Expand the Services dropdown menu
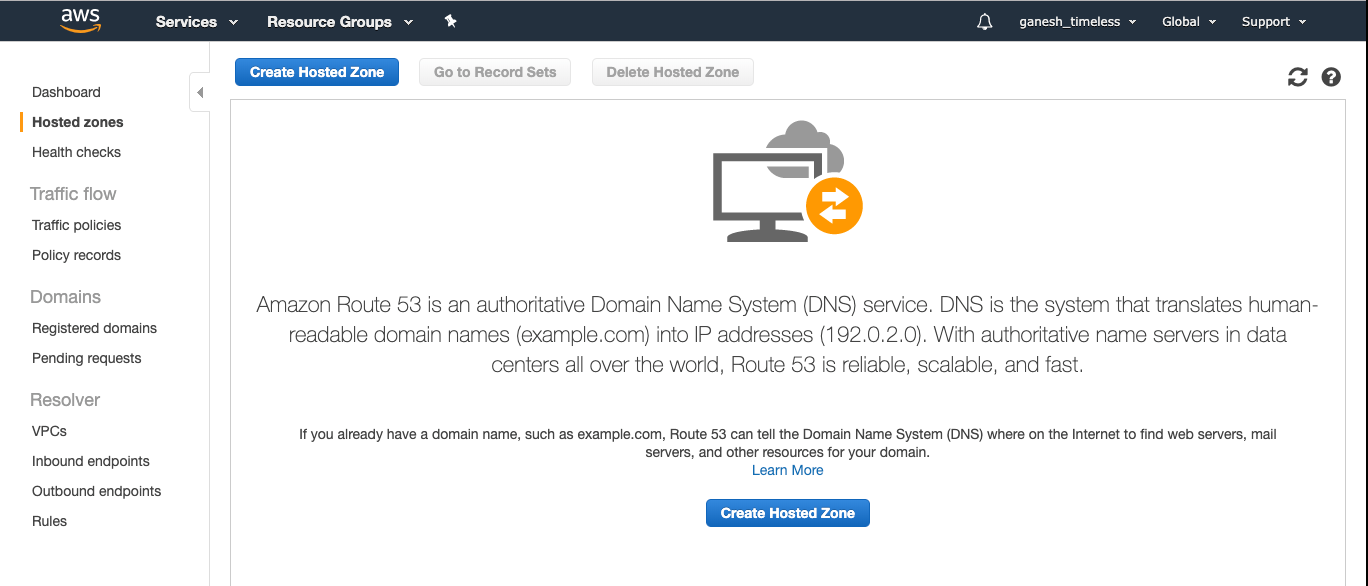 [x=196, y=21]
